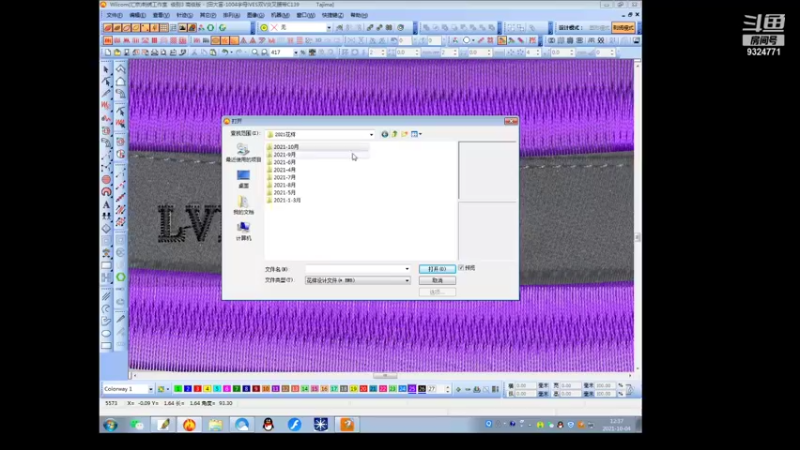Open the 编辑 (Edit) menu
This screenshot has width=800, height=450.
point(137,15)
